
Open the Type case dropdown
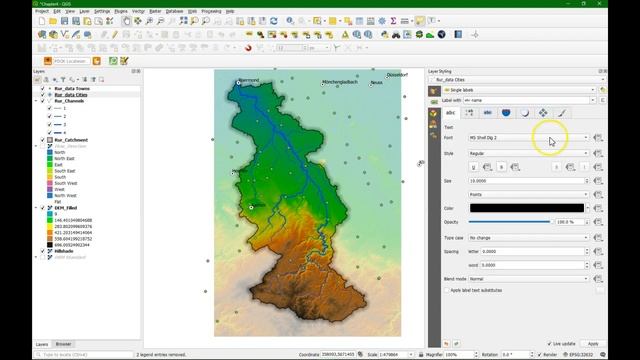point(529,238)
